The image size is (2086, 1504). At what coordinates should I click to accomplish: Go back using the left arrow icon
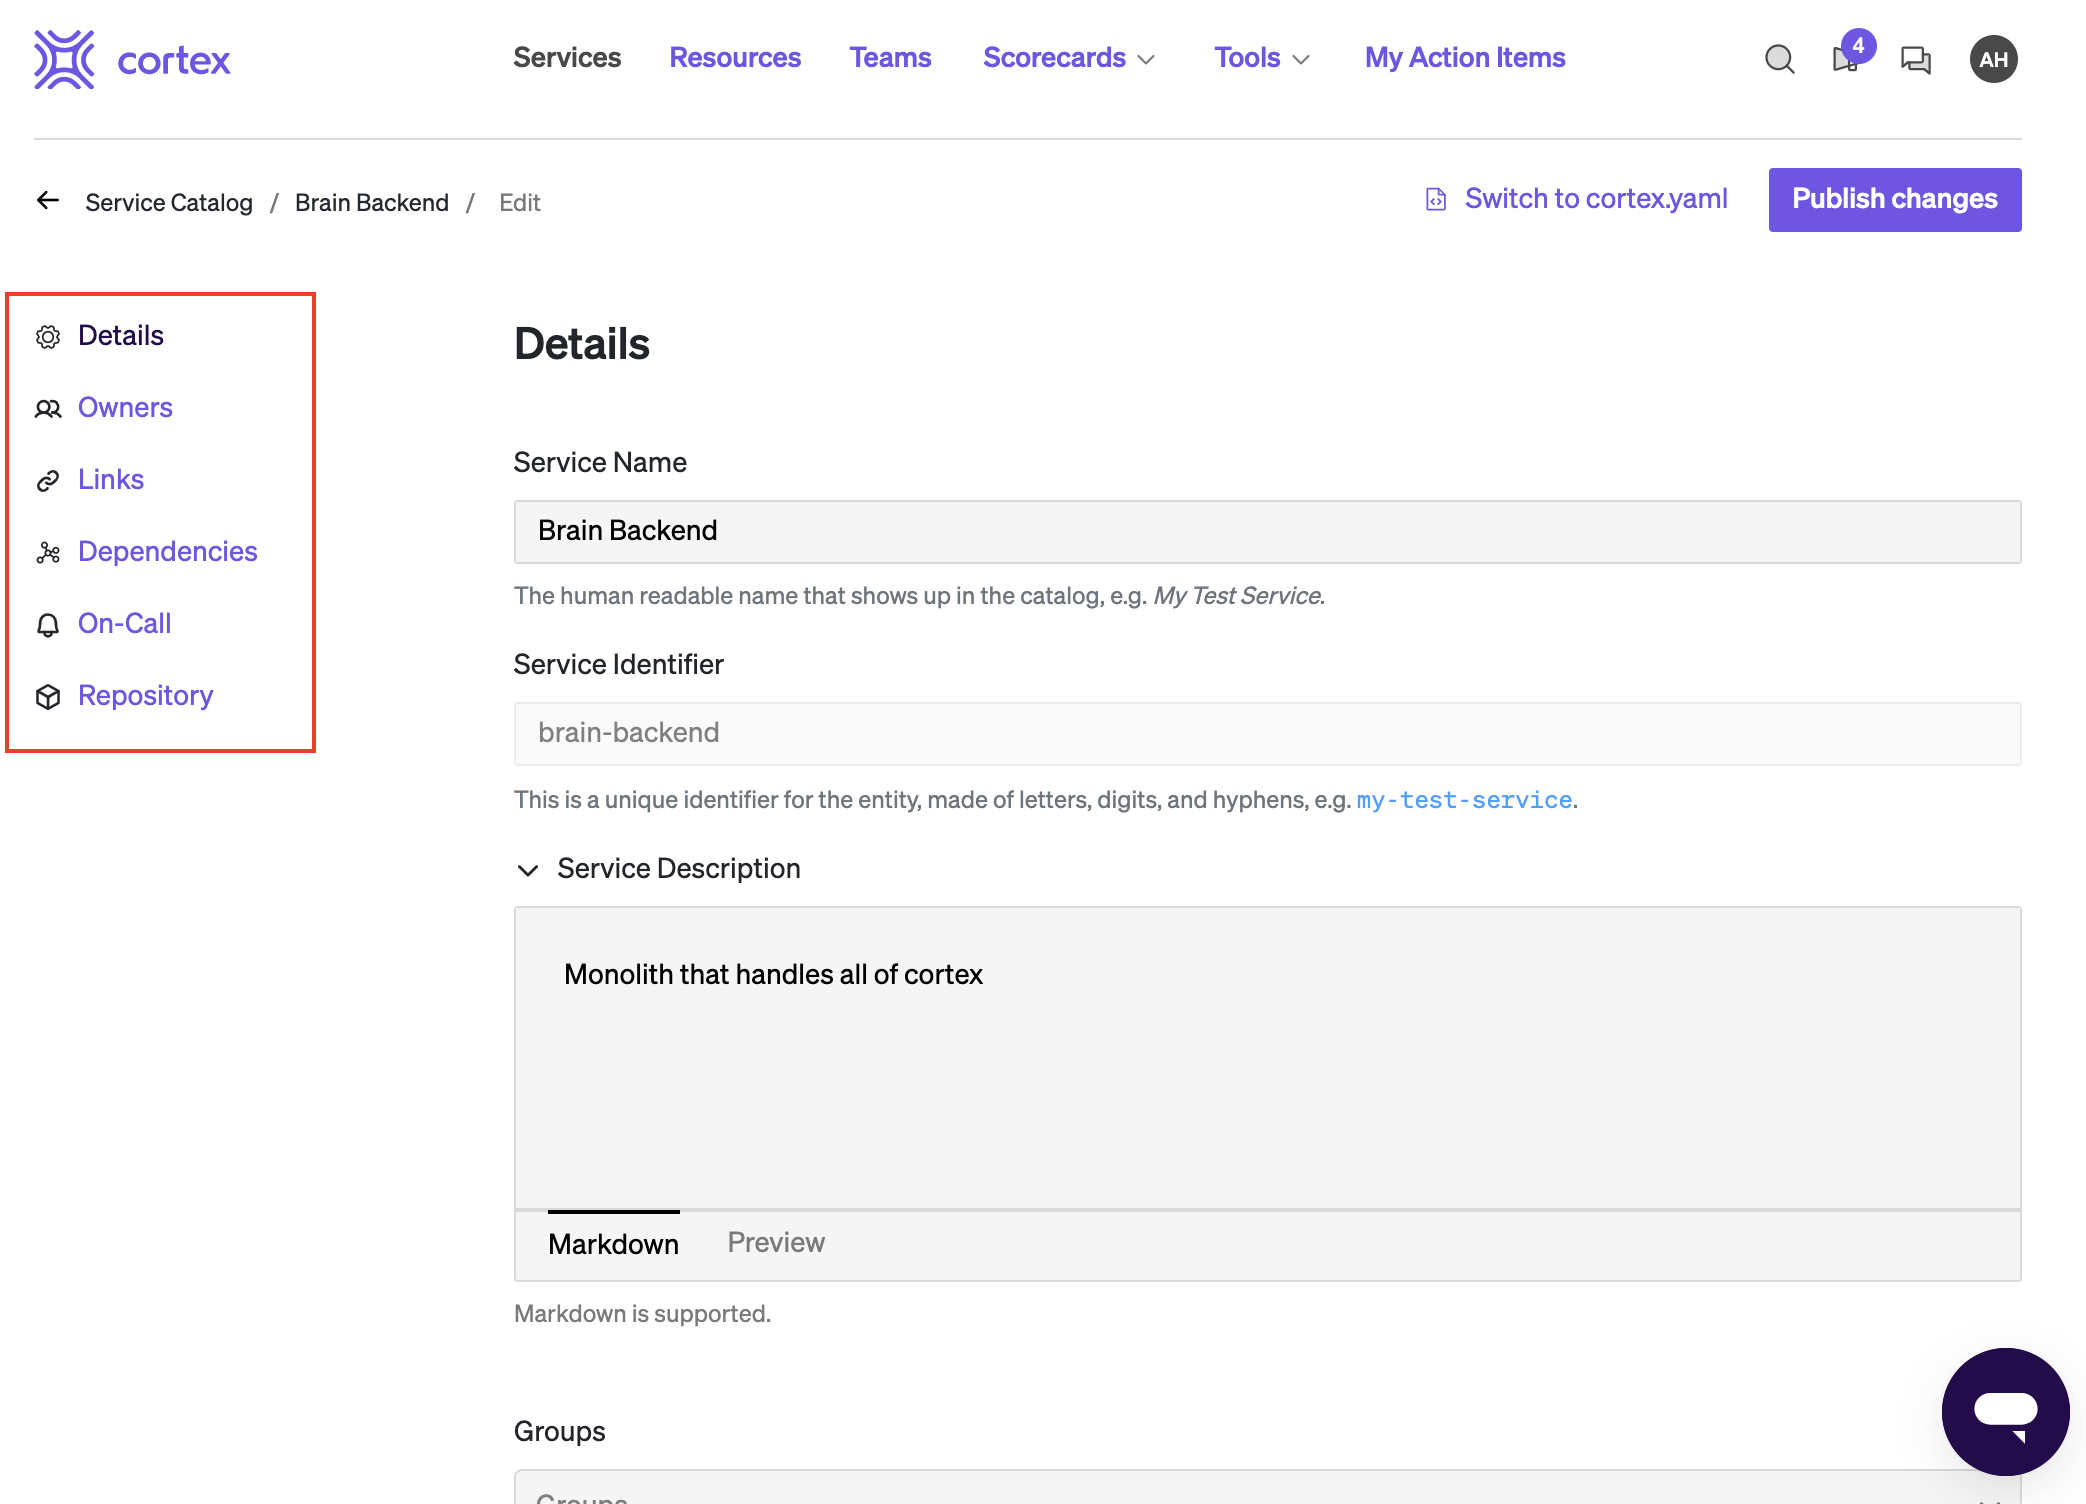pos(48,200)
